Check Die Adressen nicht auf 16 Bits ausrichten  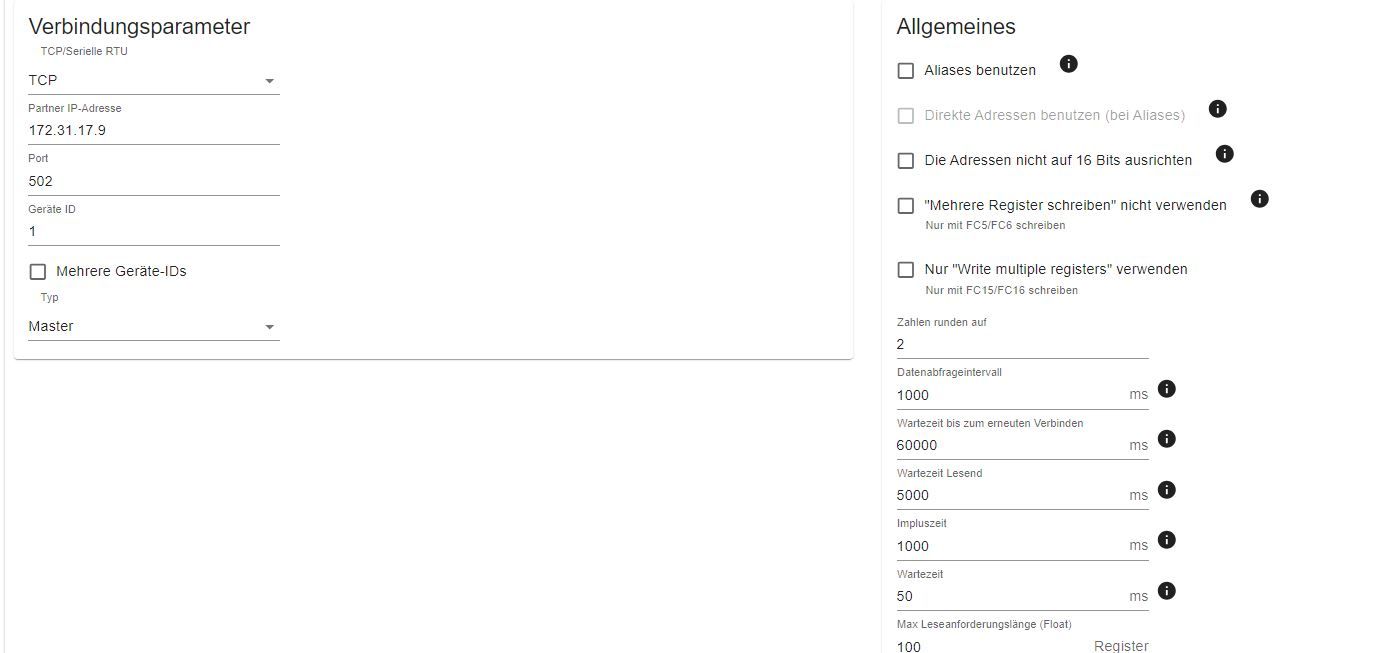click(x=906, y=161)
